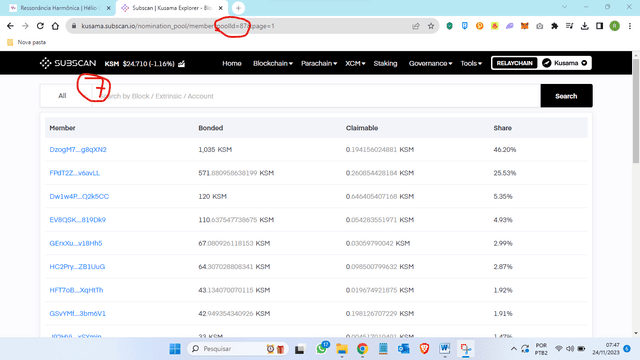The height and width of the screenshot is (360, 640).
Task: Open the Staking menu item
Action: pos(385,63)
